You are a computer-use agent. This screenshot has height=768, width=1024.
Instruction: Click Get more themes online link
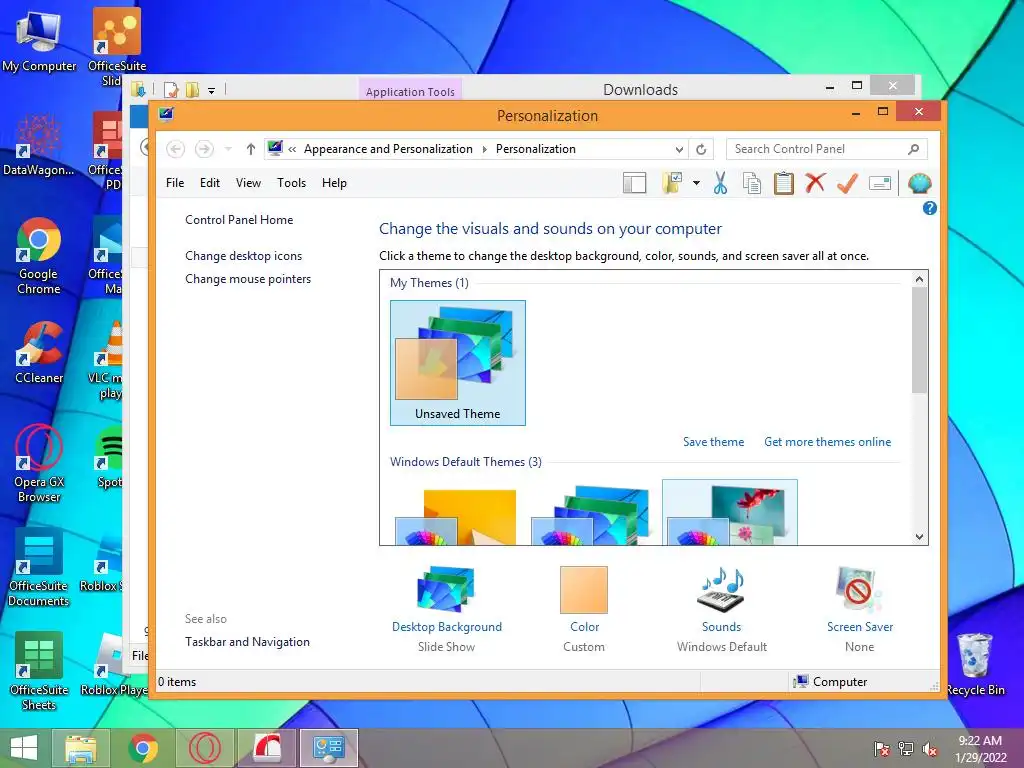[x=827, y=442]
